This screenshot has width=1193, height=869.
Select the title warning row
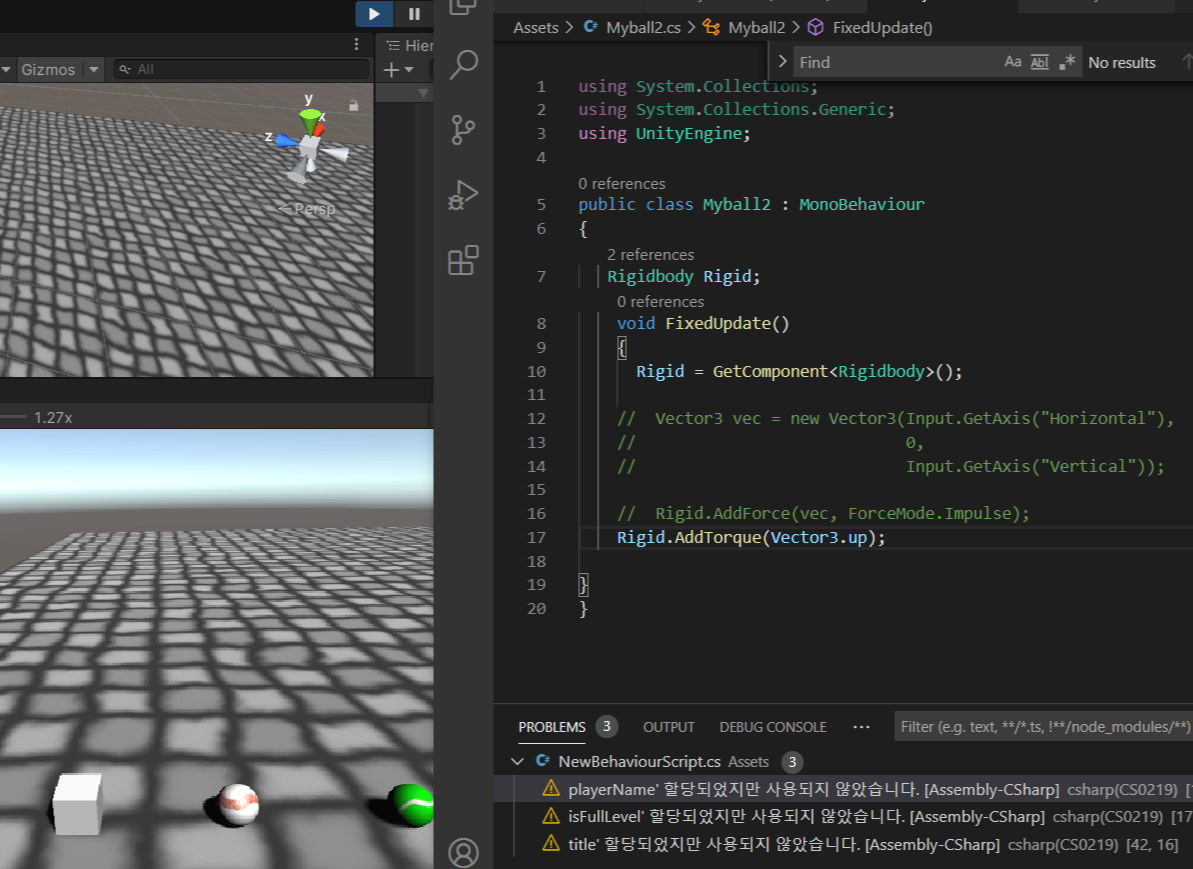click(843, 844)
